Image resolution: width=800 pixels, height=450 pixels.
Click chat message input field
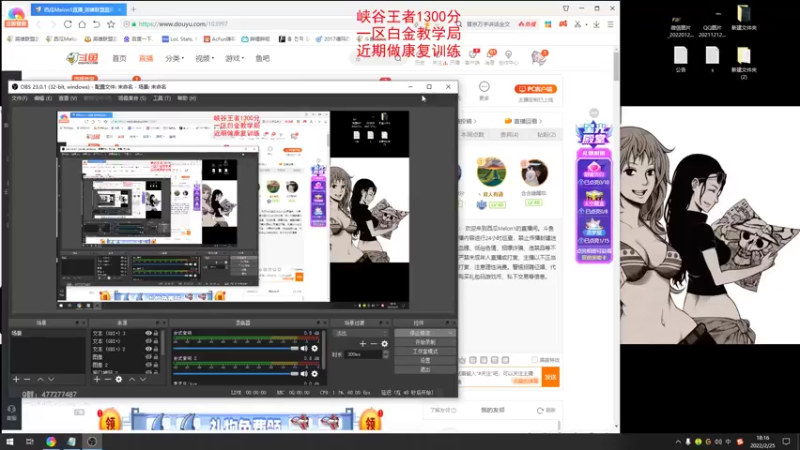pos(499,377)
